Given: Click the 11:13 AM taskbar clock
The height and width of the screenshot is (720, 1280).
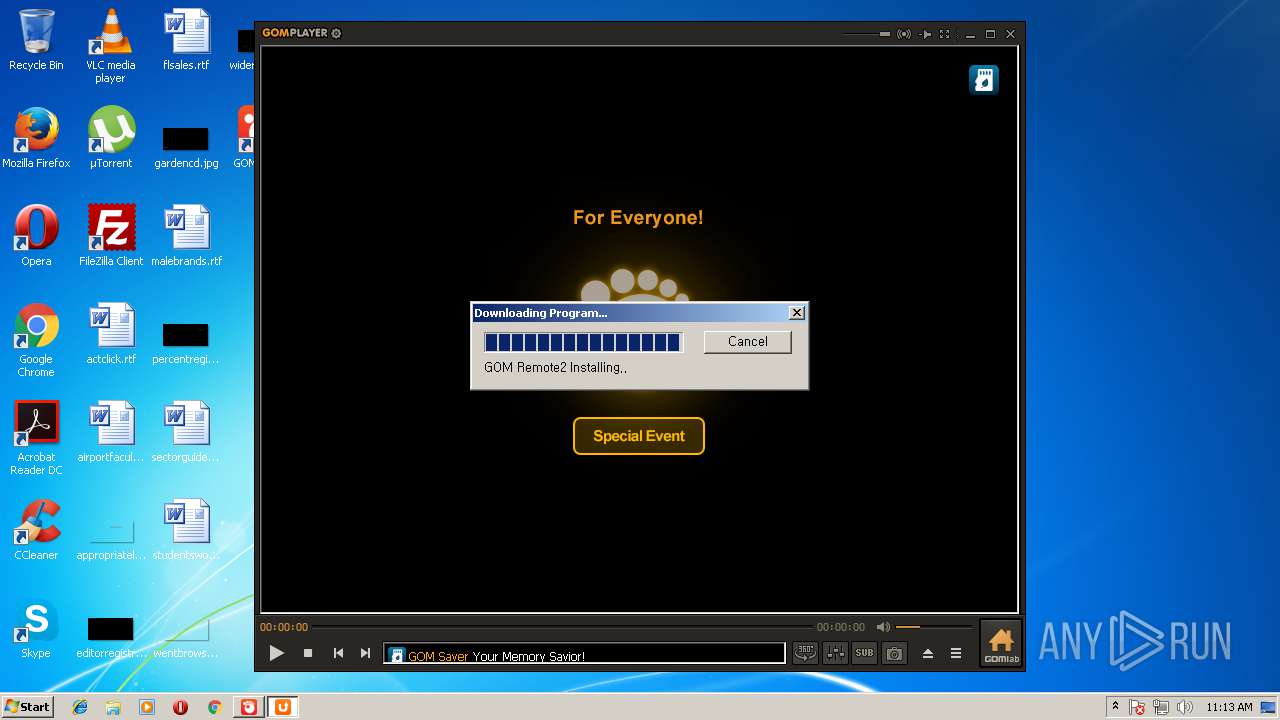Looking at the screenshot, I should (x=1229, y=707).
